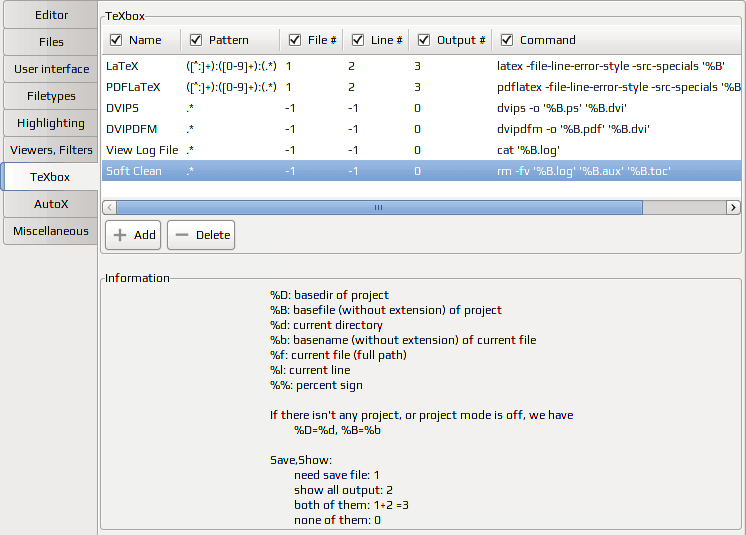The height and width of the screenshot is (535, 746).
Task: Click the LaTeX row File # value 1
Action: (288, 66)
